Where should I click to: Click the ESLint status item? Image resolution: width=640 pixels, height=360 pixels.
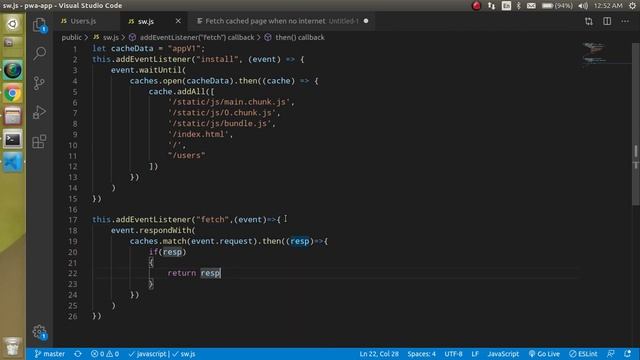[x=583, y=354]
